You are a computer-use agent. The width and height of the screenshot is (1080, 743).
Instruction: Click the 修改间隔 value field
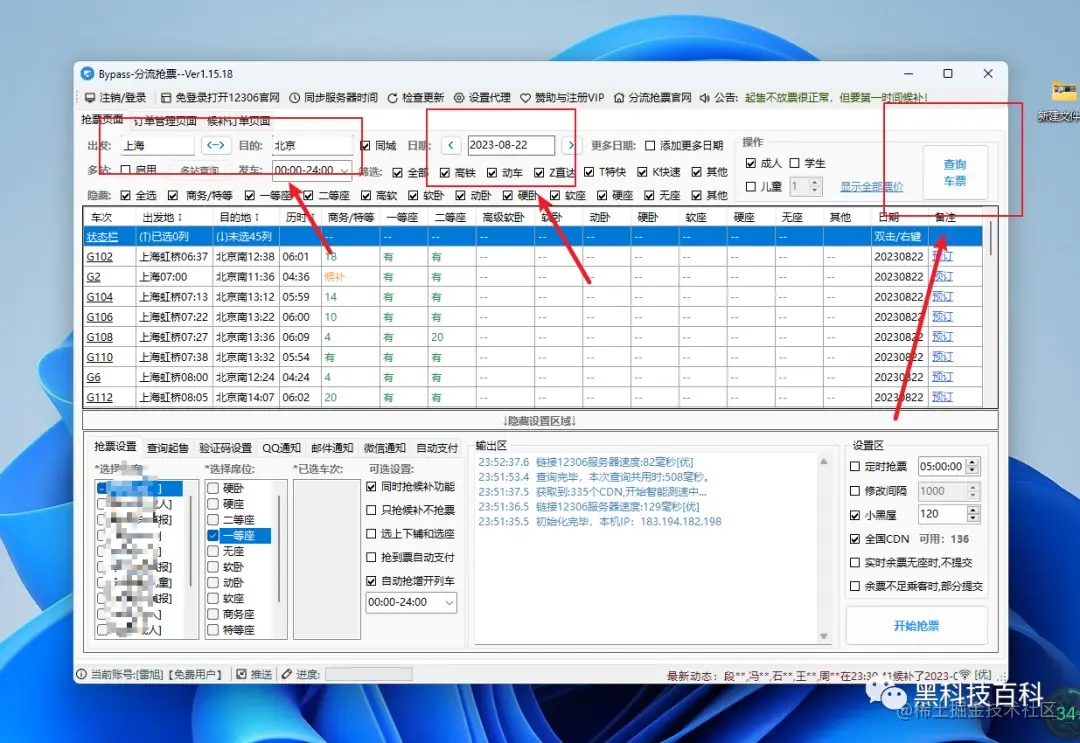tap(942, 491)
